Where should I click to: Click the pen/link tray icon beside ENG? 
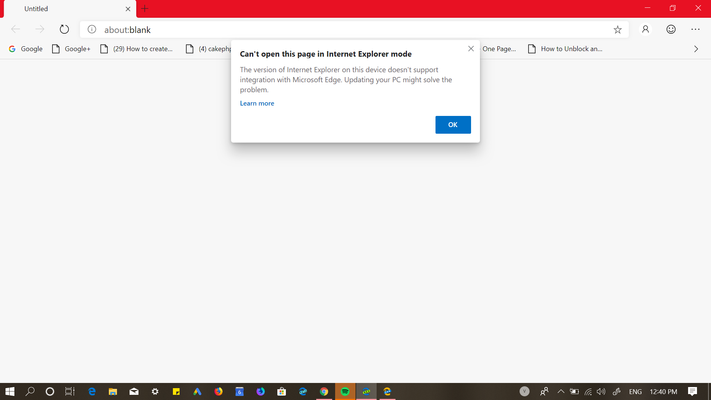click(x=617, y=391)
